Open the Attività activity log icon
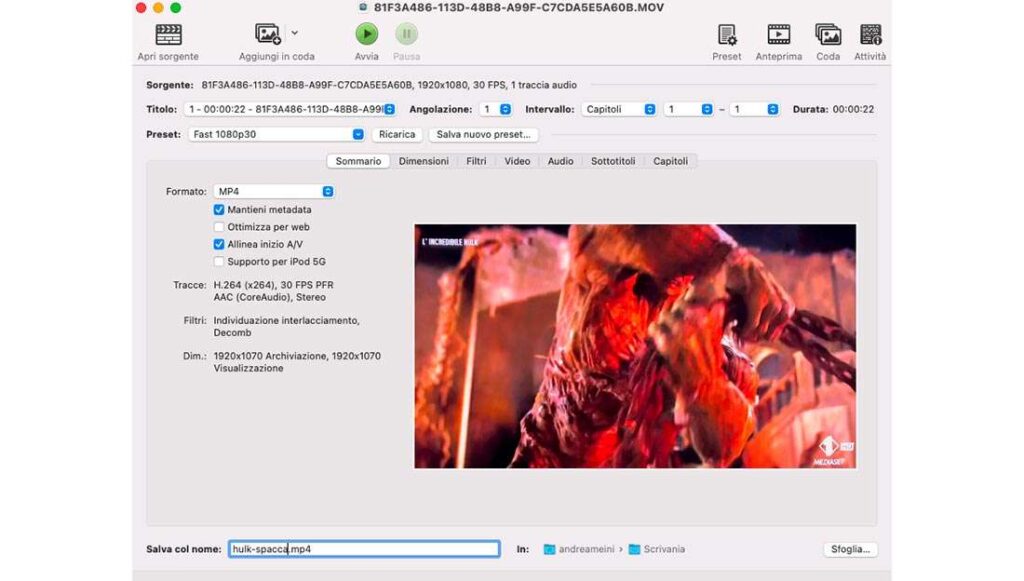1024x581 pixels. coord(871,35)
